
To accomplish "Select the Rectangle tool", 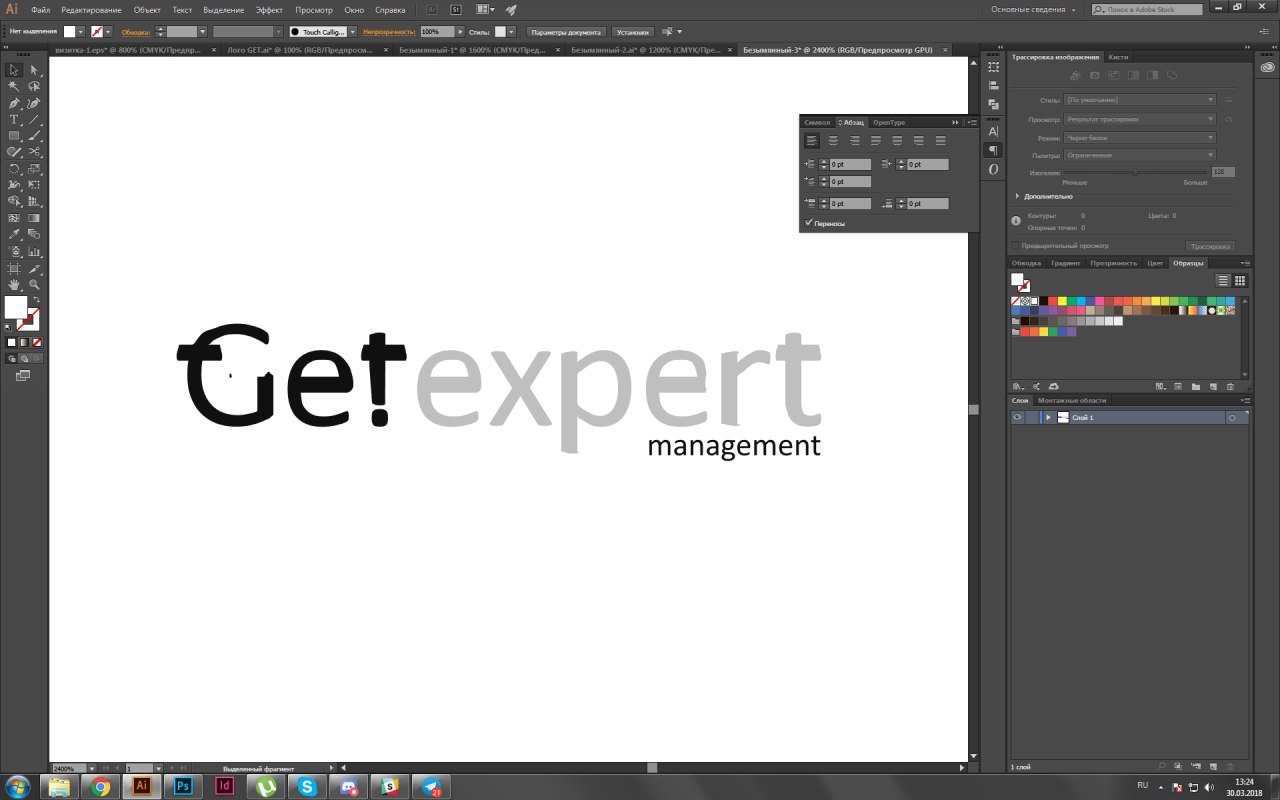I will 14,136.
